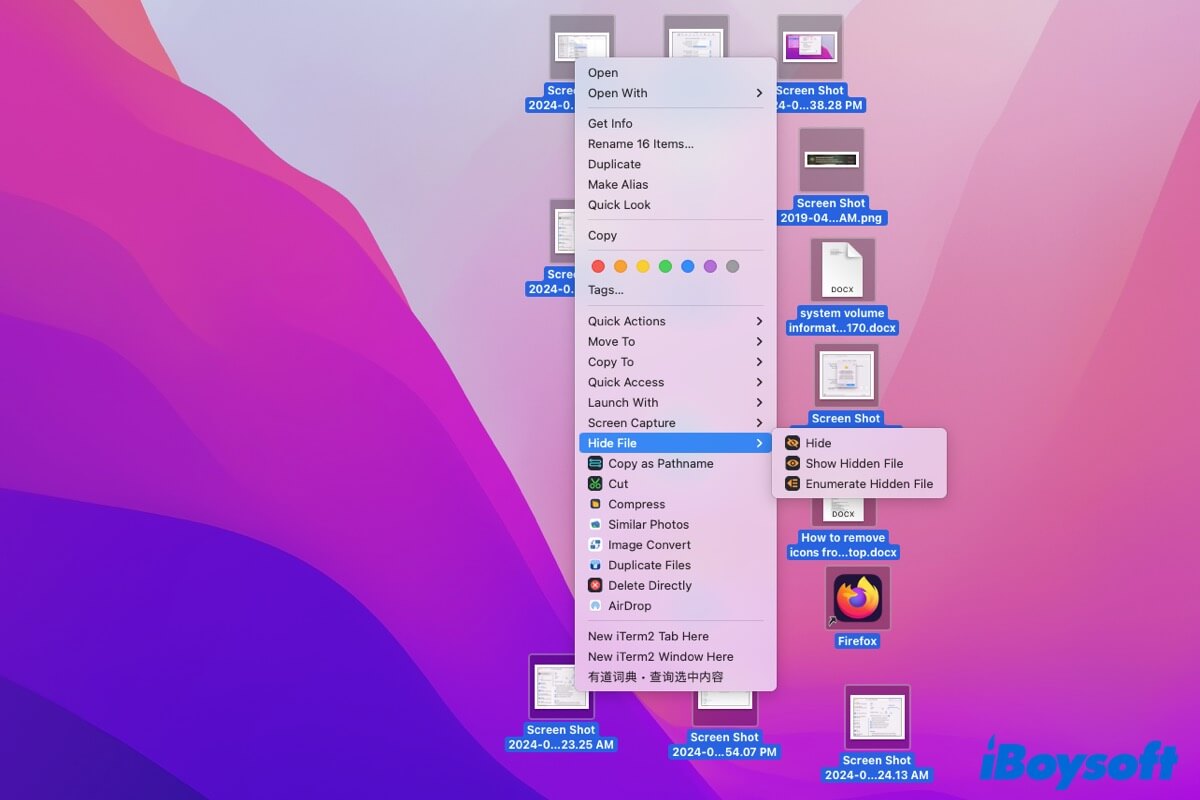This screenshot has width=1200, height=800.
Task: Click the AirDrop icon
Action: (x=595, y=606)
